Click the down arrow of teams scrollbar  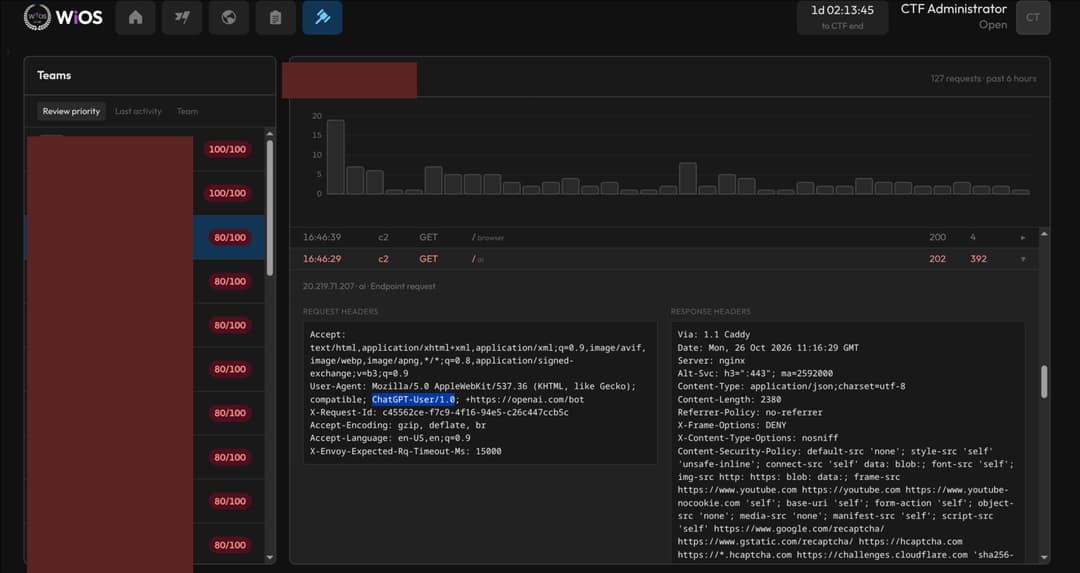tap(269, 557)
